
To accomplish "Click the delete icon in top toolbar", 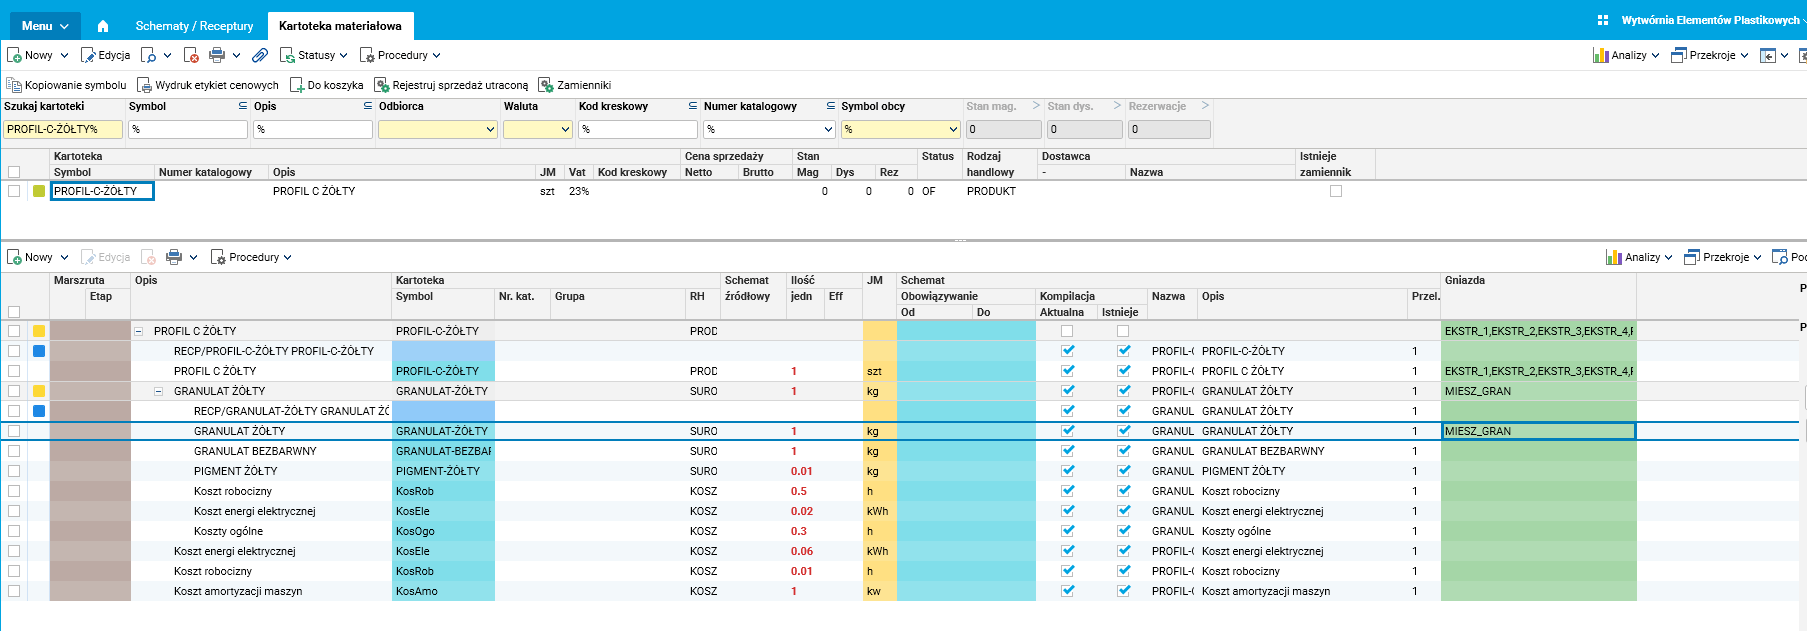I will [x=191, y=56].
